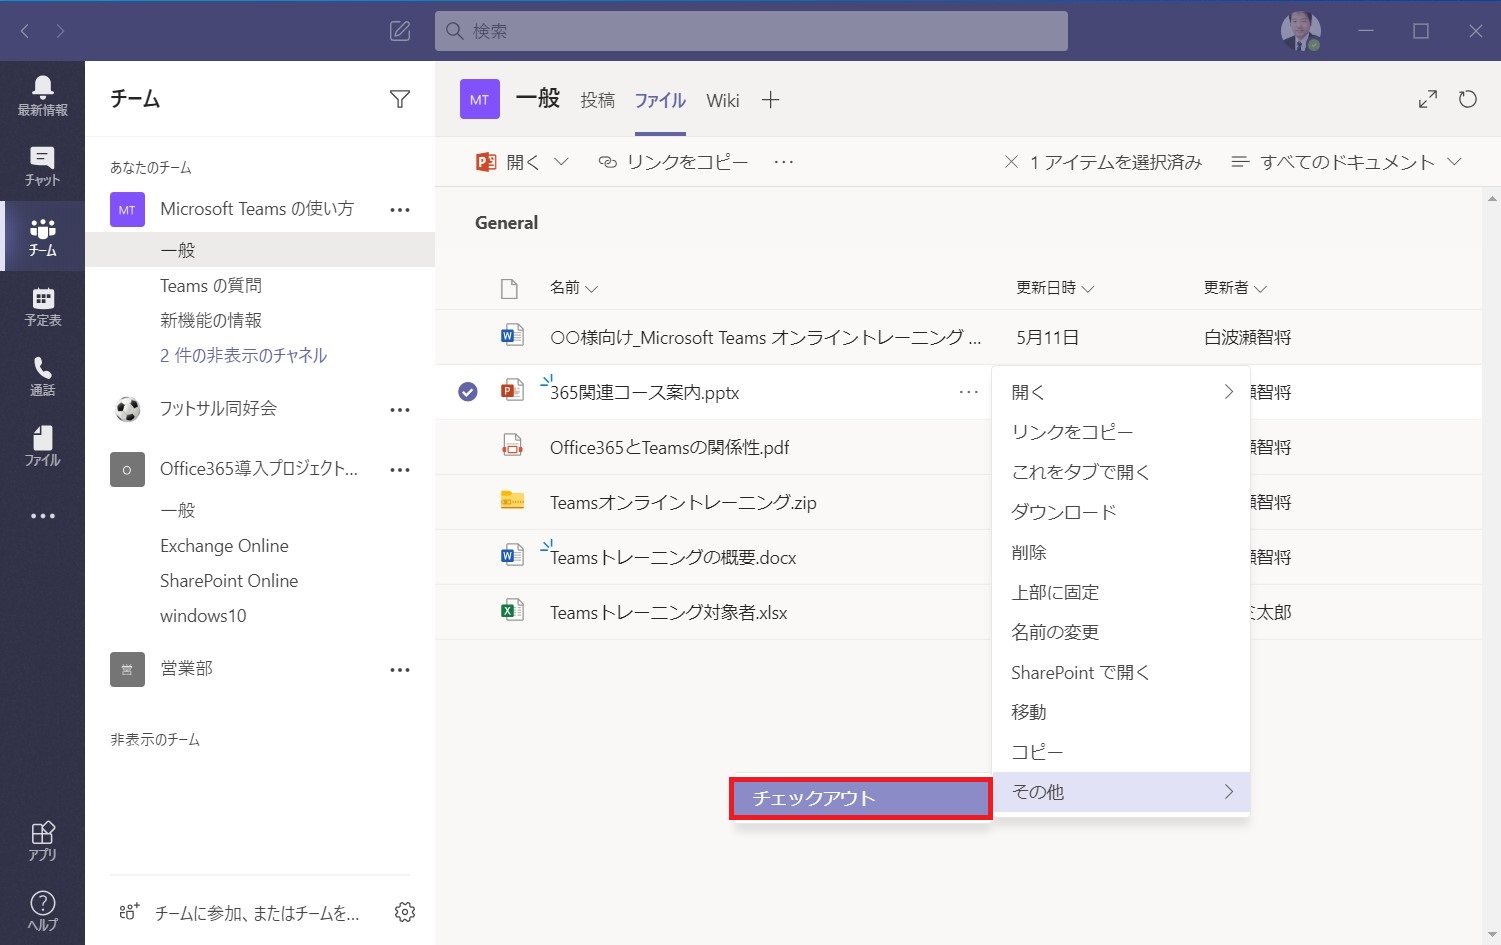Screen dimensions: 1501x945
Task: Expand the 開く submenu in context menu
Action: coord(1121,392)
